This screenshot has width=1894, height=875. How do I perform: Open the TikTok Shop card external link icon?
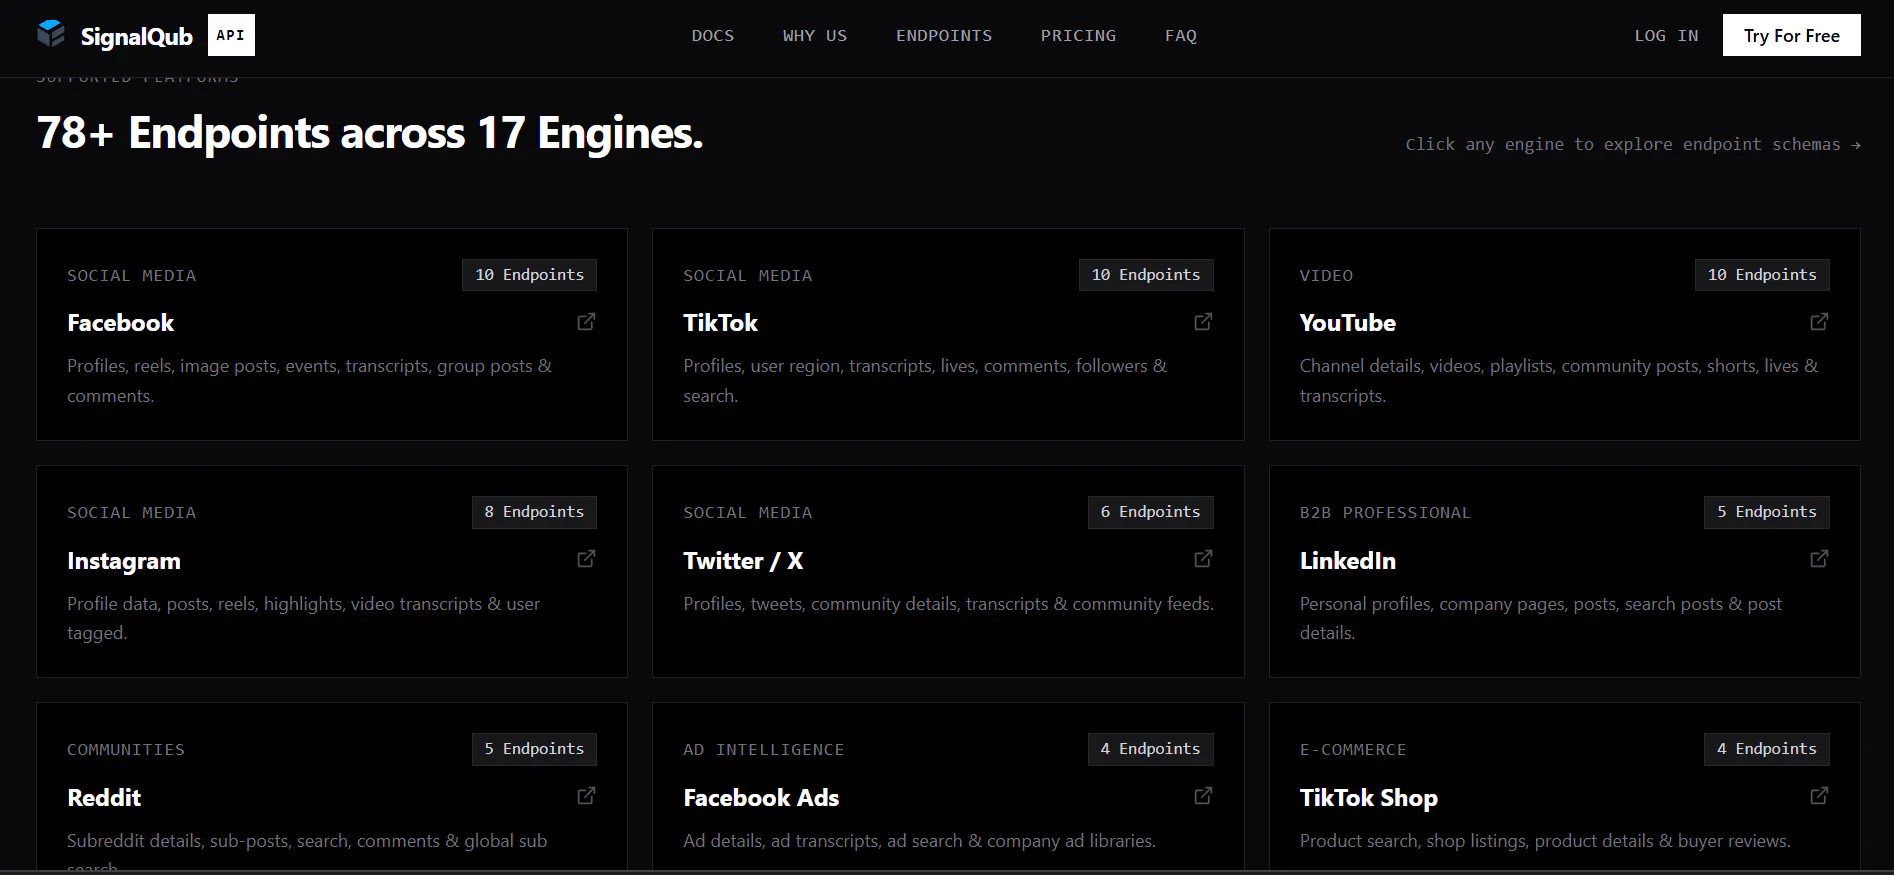point(1819,796)
